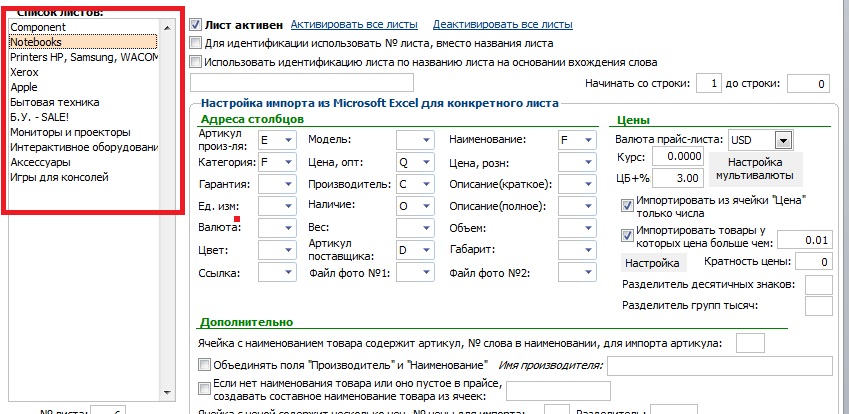Enable merging Производитель and Наименование fields
The width and height of the screenshot is (849, 414).
[204, 365]
